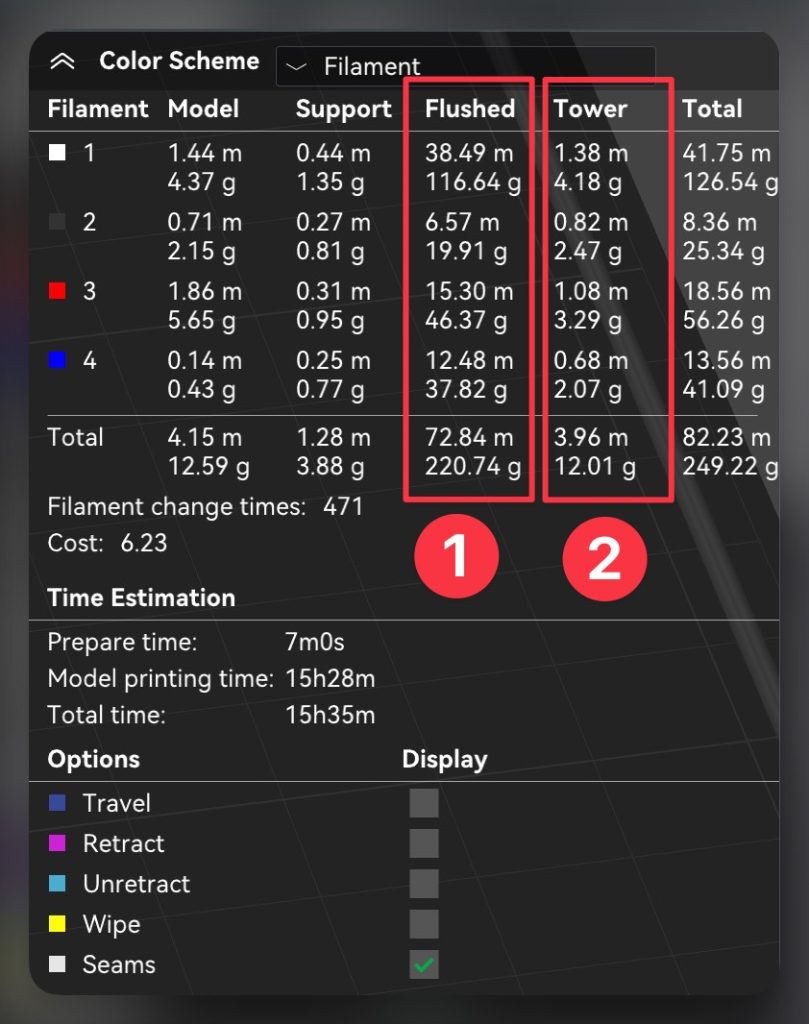
Task: Enable the Travel display checkbox
Action: tap(423, 803)
